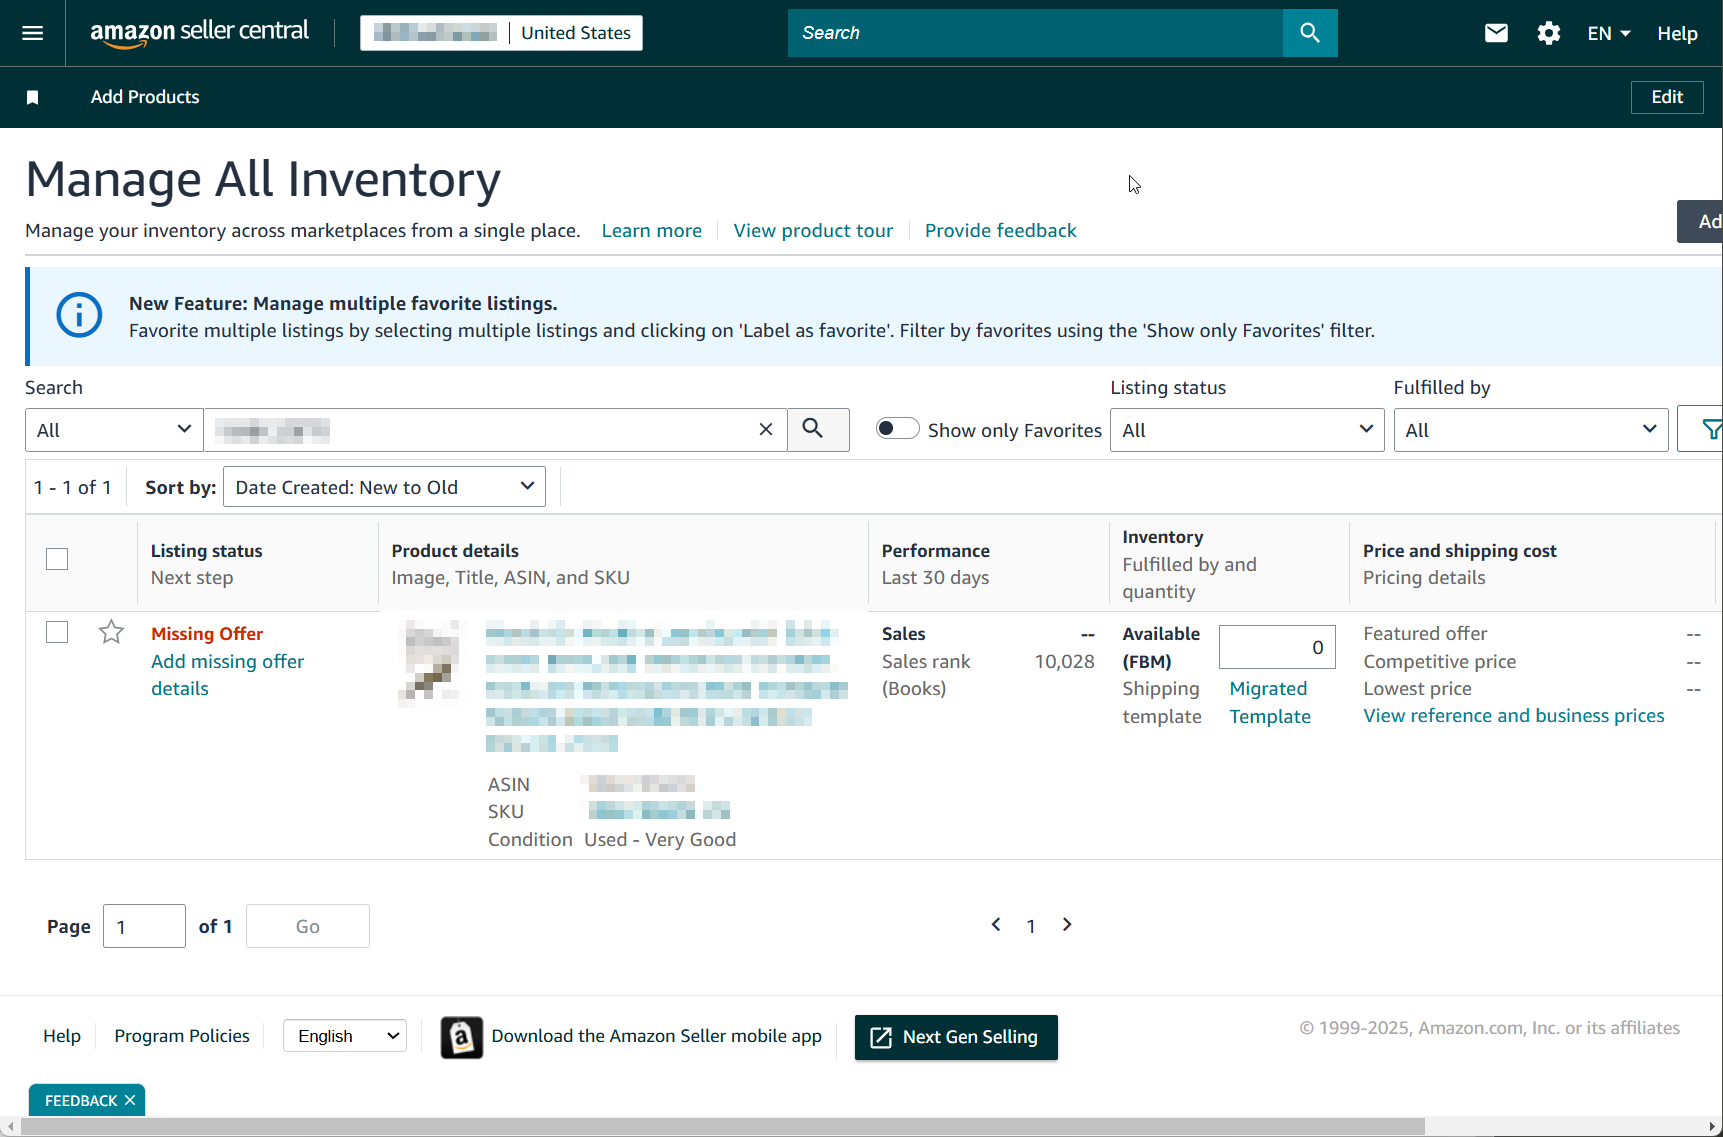Open the settings gear icon

[x=1549, y=33]
